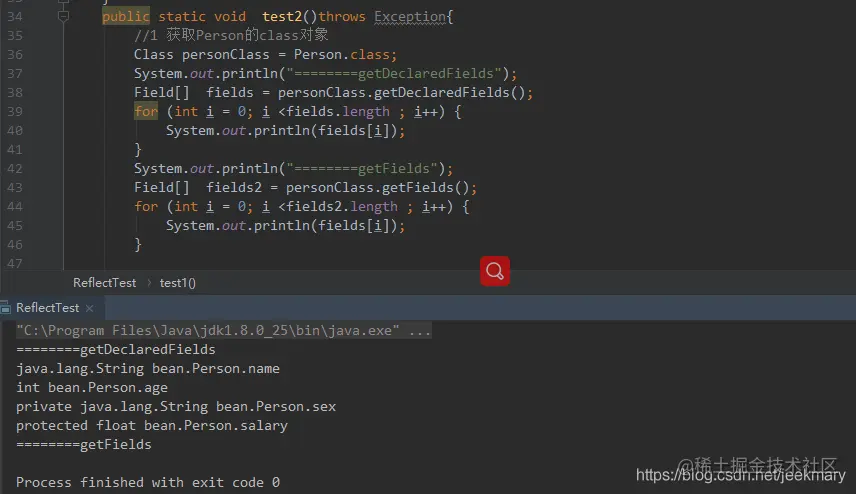Image resolution: width=856 pixels, height=494 pixels.
Task: Click the personClass variable declaration on line 36
Action: click(225, 55)
